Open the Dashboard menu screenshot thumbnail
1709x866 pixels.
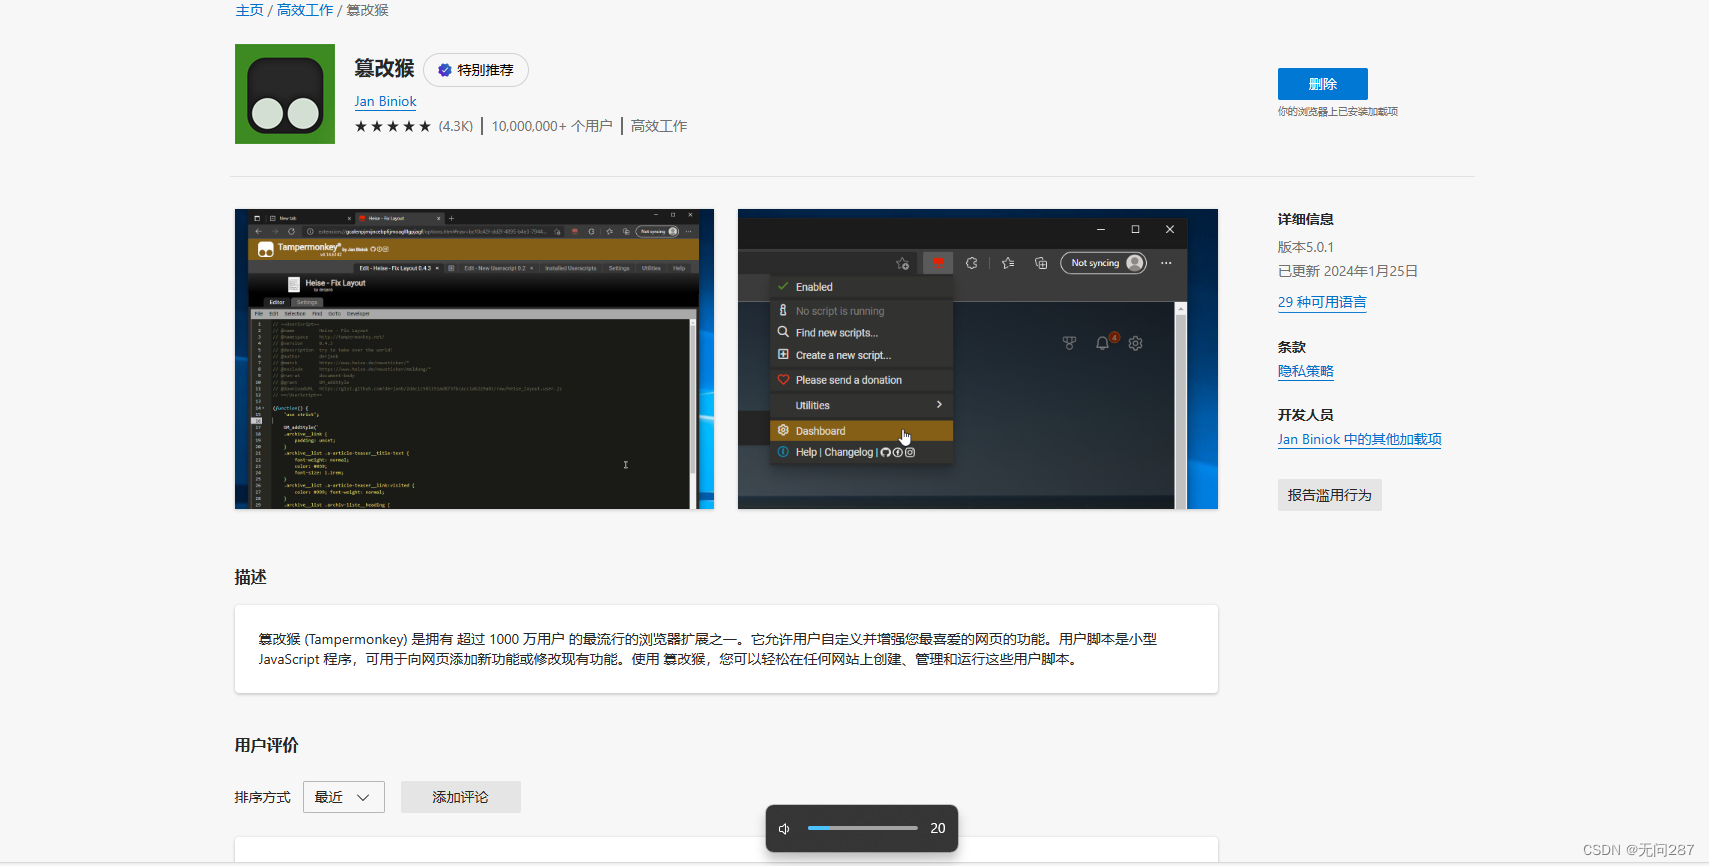(977, 359)
